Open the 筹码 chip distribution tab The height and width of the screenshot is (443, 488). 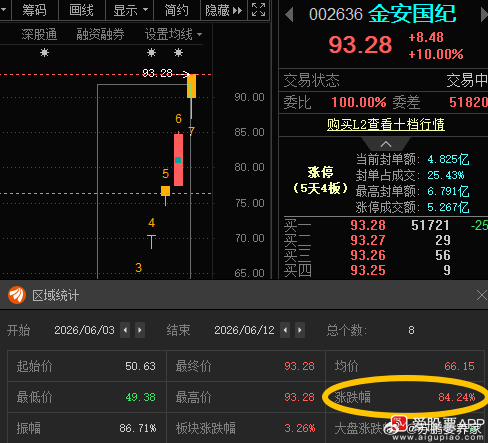pyautogui.click(x=34, y=10)
